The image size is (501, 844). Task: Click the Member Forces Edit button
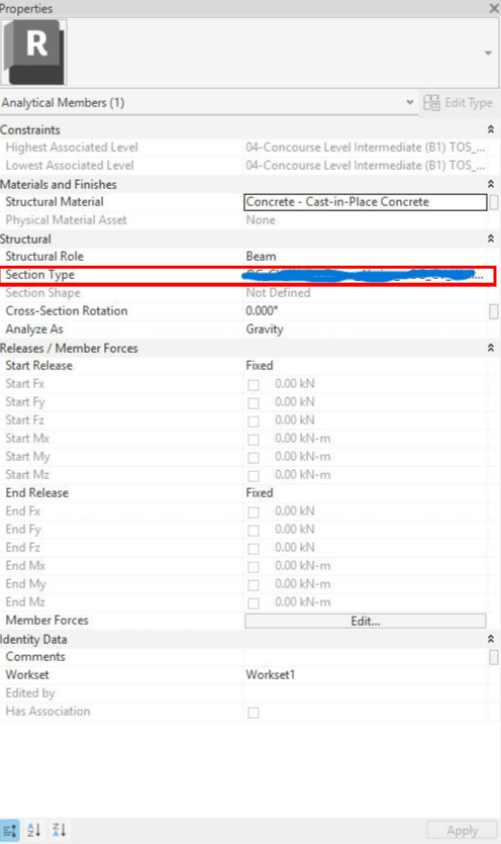(365, 621)
